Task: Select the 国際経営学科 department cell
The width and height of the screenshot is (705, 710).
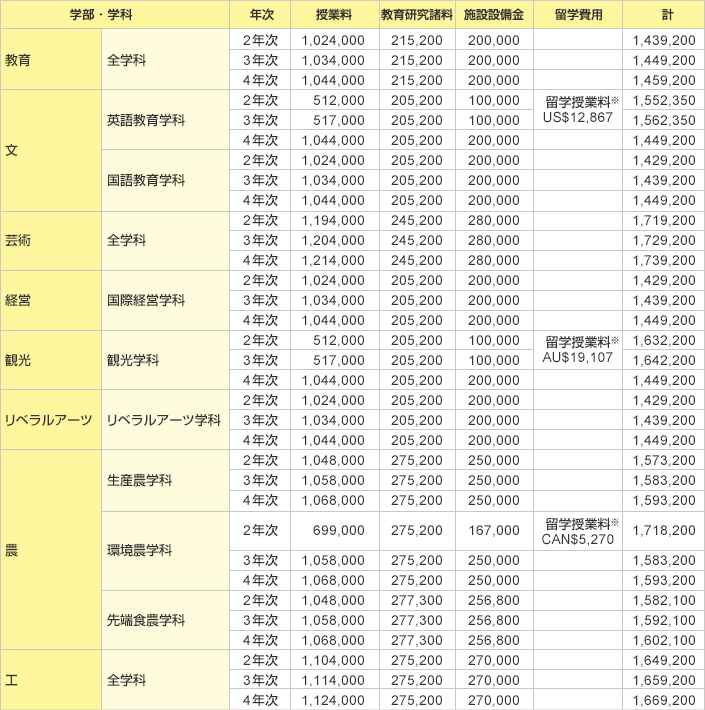Action: [165, 300]
